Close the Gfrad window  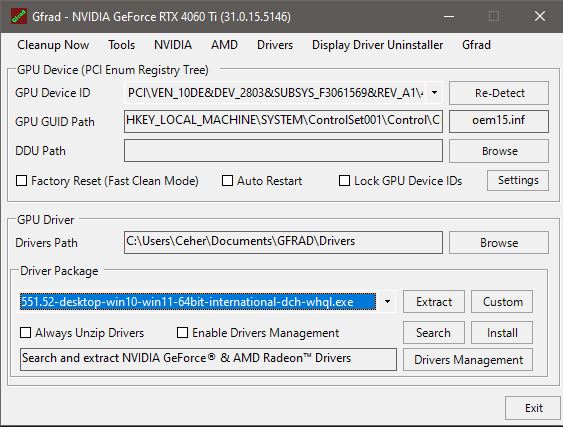(540, 16)
